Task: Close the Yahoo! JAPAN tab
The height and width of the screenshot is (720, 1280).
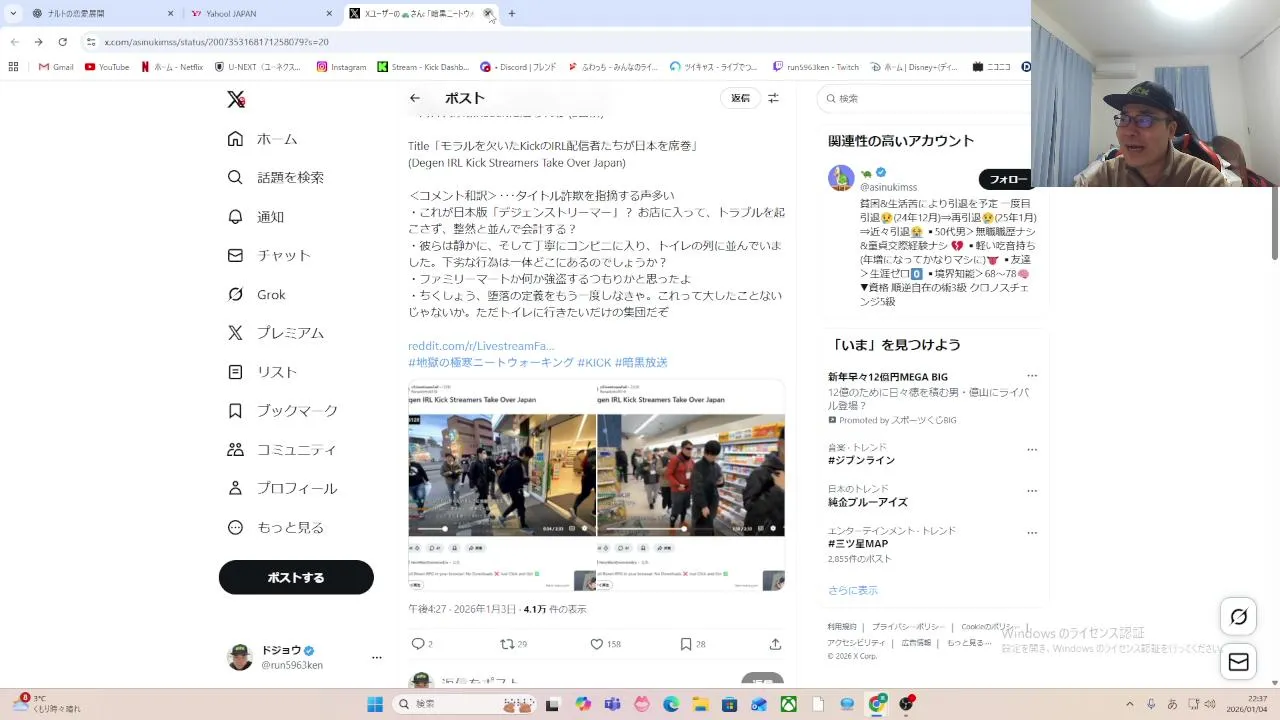Action: pos(329,14)
